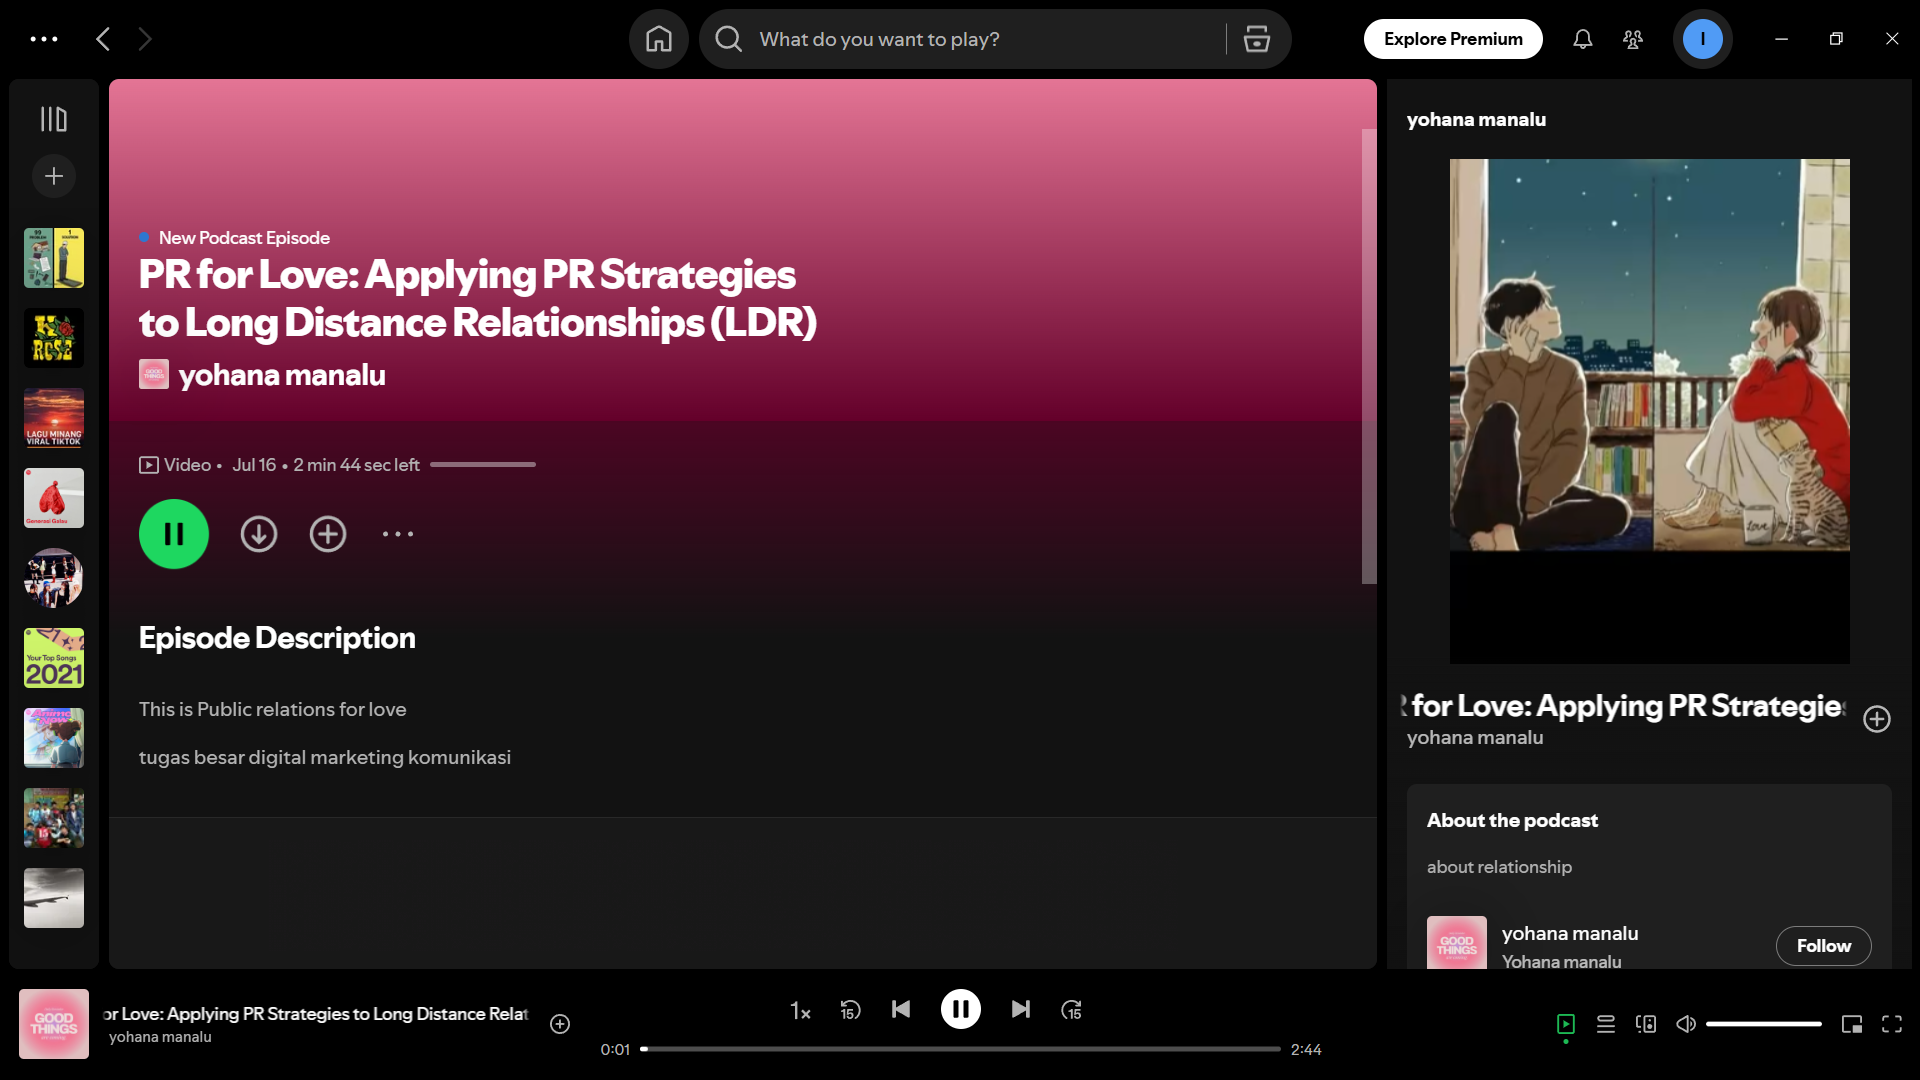1920x1080 pixels.
Task: Enter full screen mode
Action: (1892, 1024)
